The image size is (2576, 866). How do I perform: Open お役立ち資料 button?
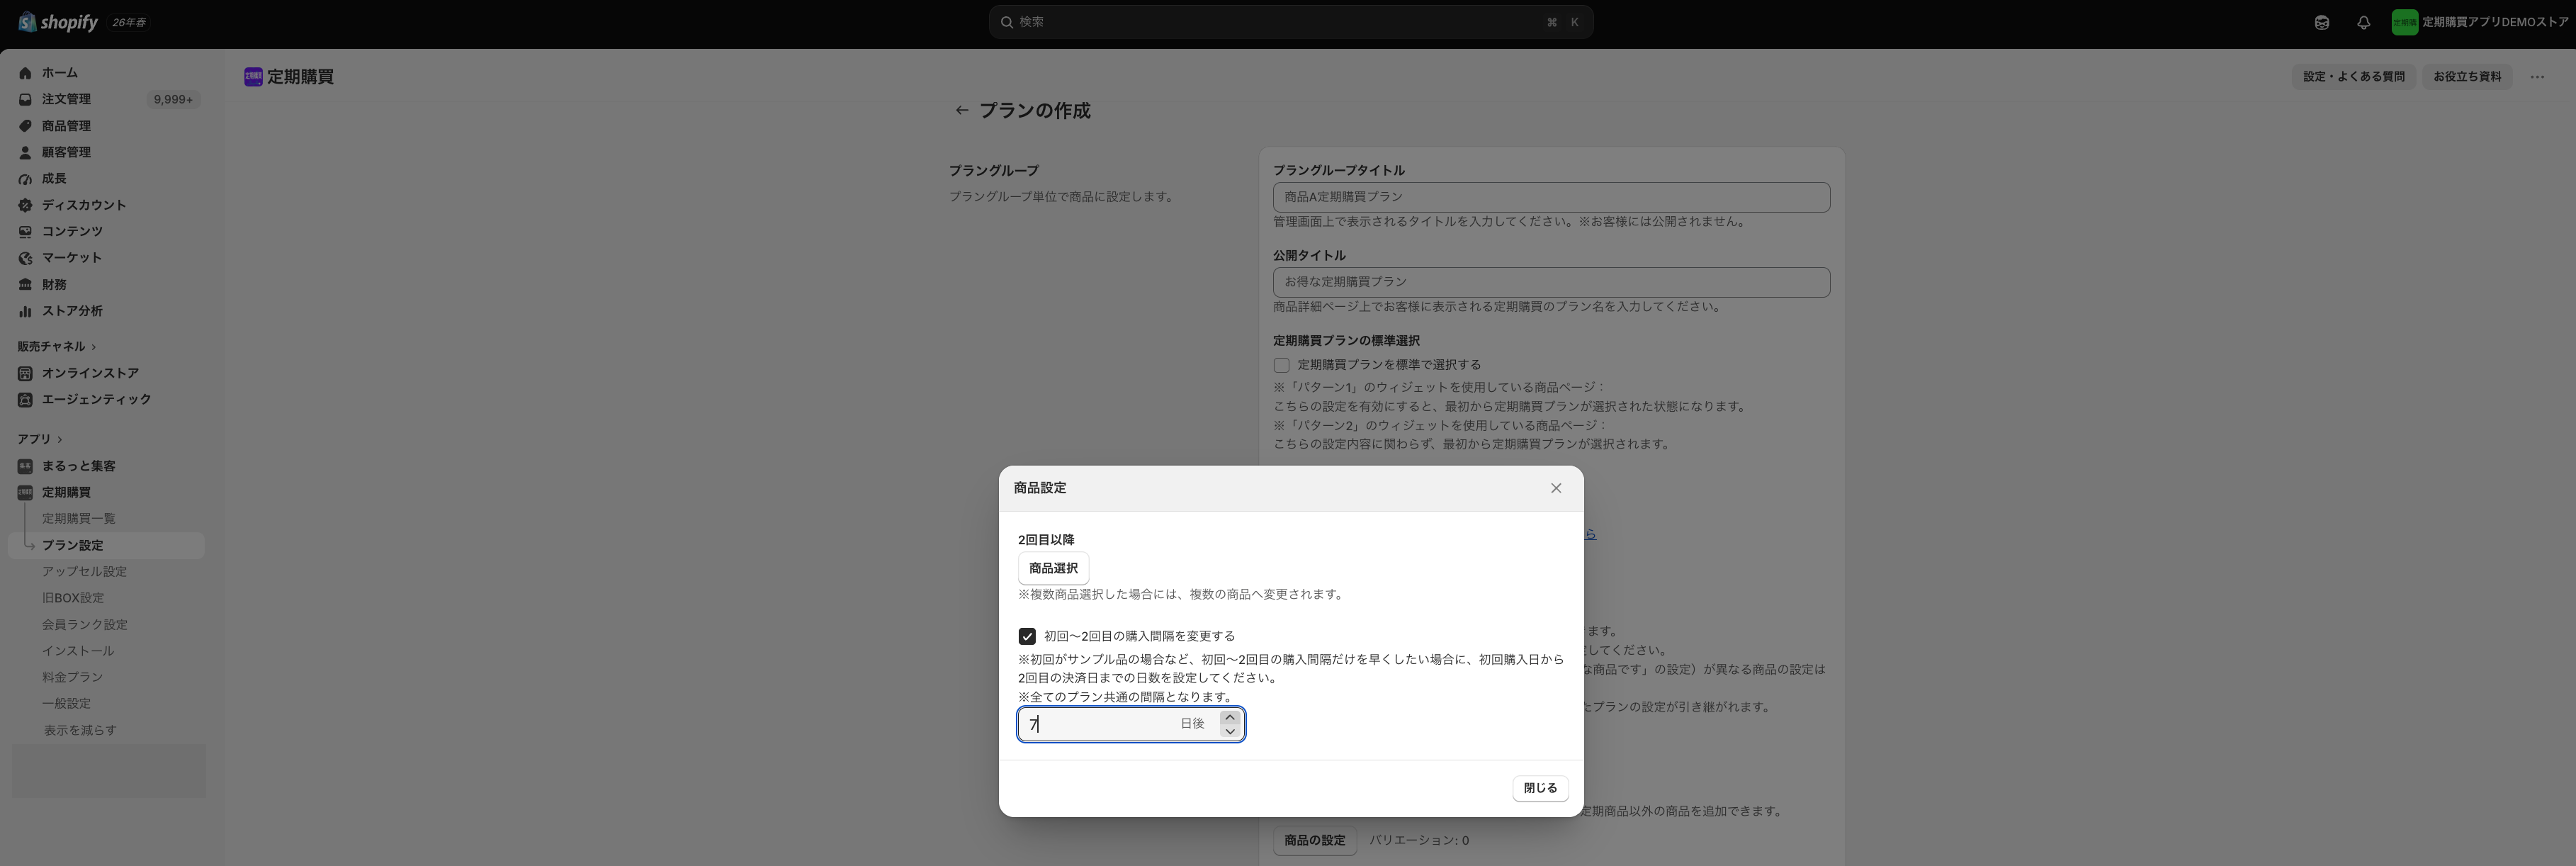[2467, 77]
